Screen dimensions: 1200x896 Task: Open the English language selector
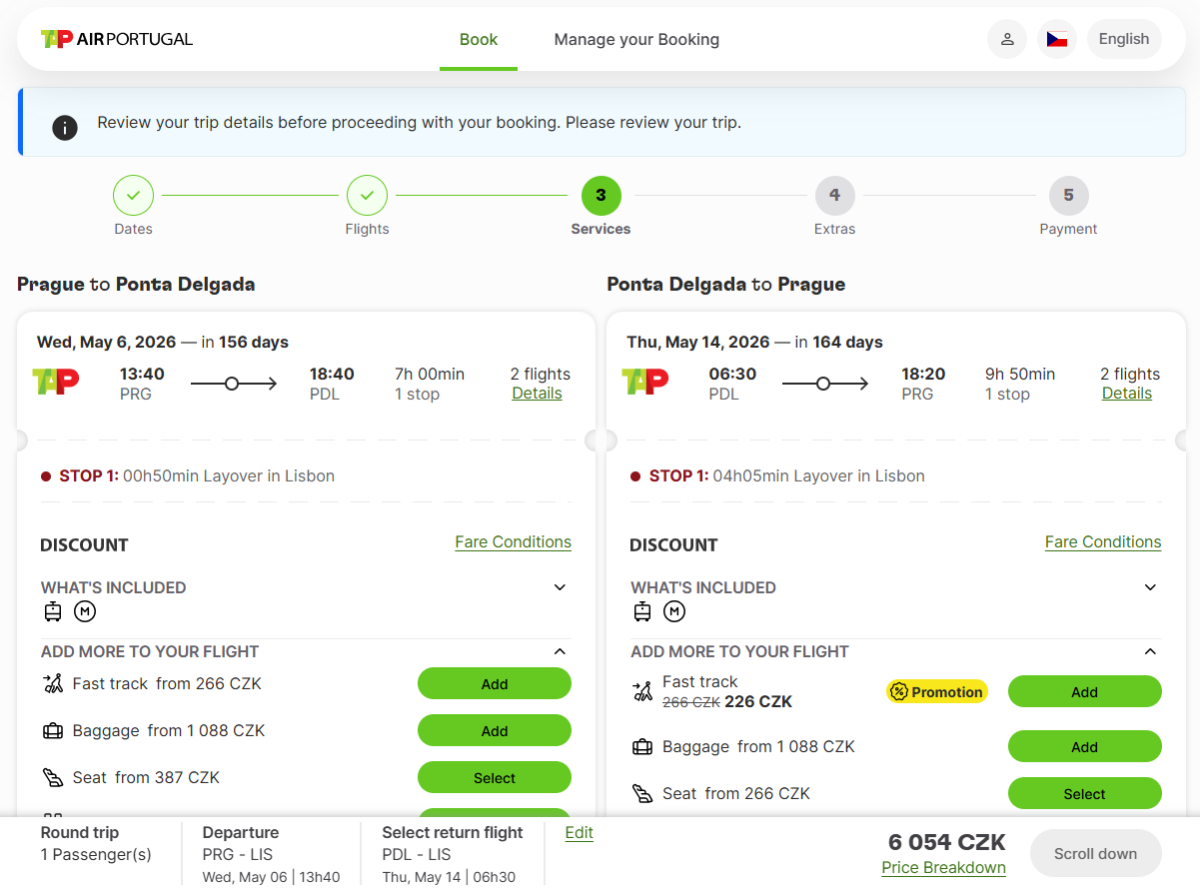tap(1123, 39)
